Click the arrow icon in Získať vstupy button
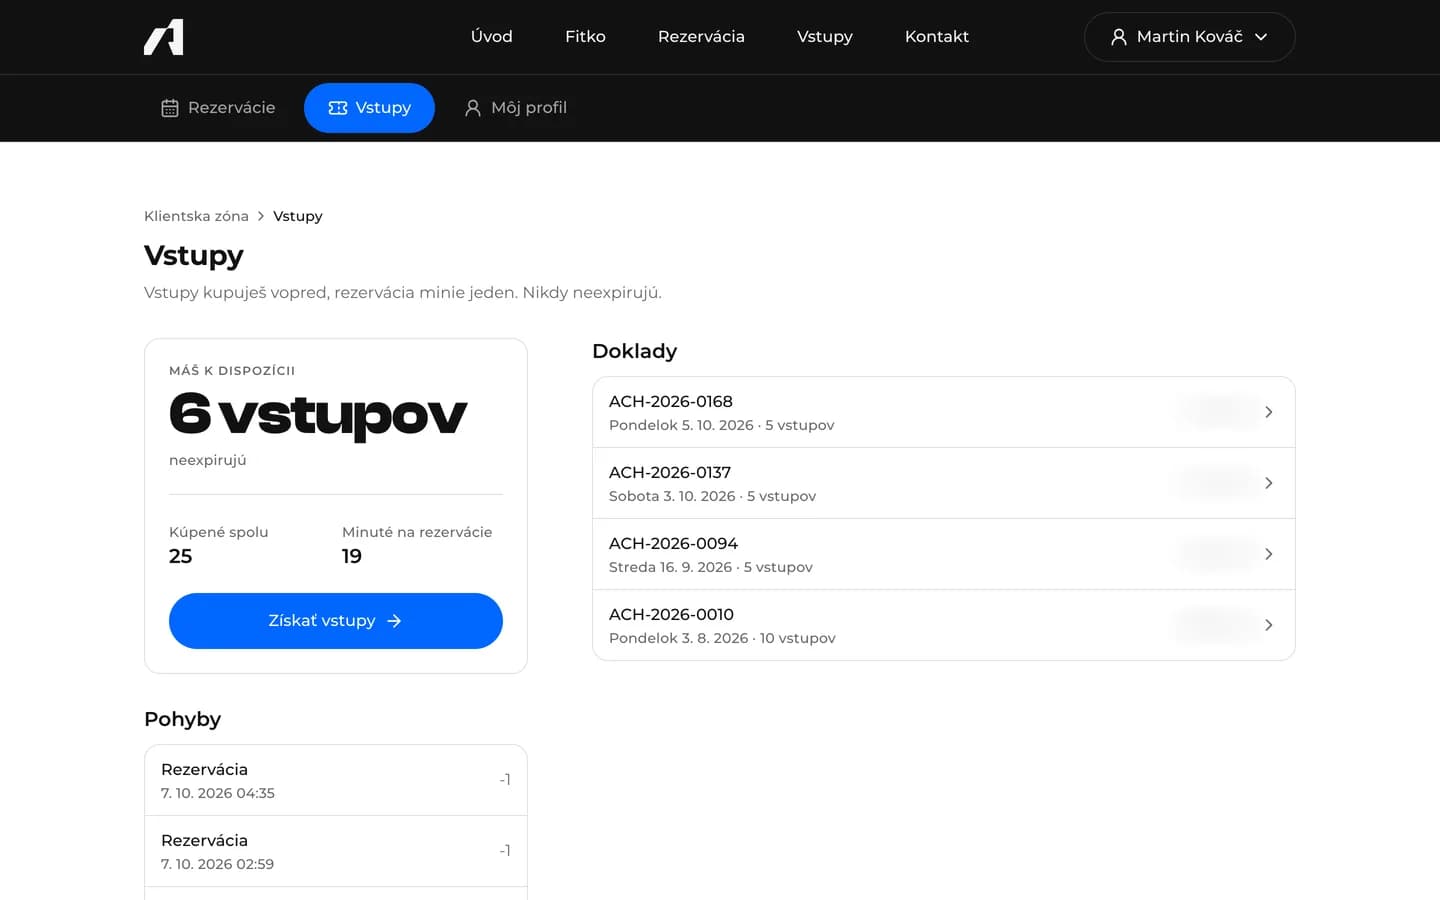The image size is (1440, 900). (x=394, y=621)
